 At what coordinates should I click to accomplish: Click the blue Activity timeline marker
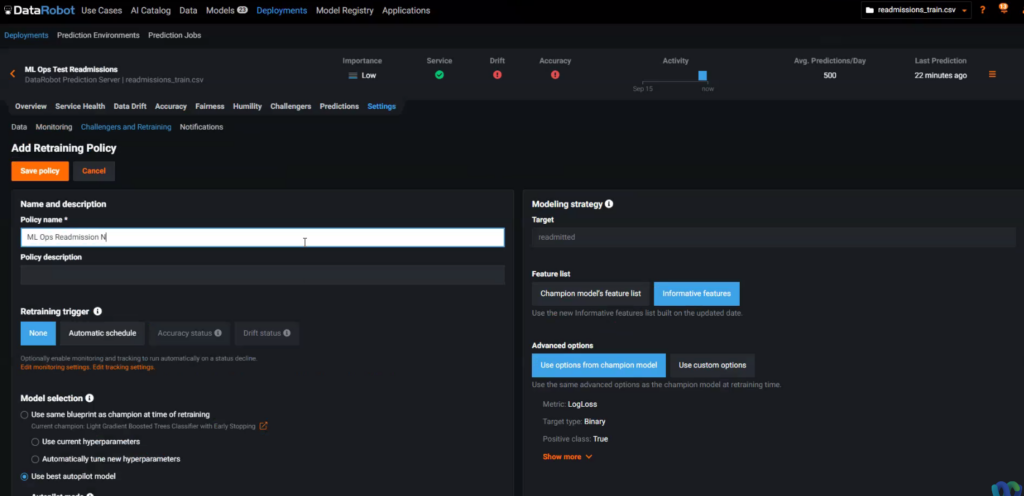coord(702,76)
